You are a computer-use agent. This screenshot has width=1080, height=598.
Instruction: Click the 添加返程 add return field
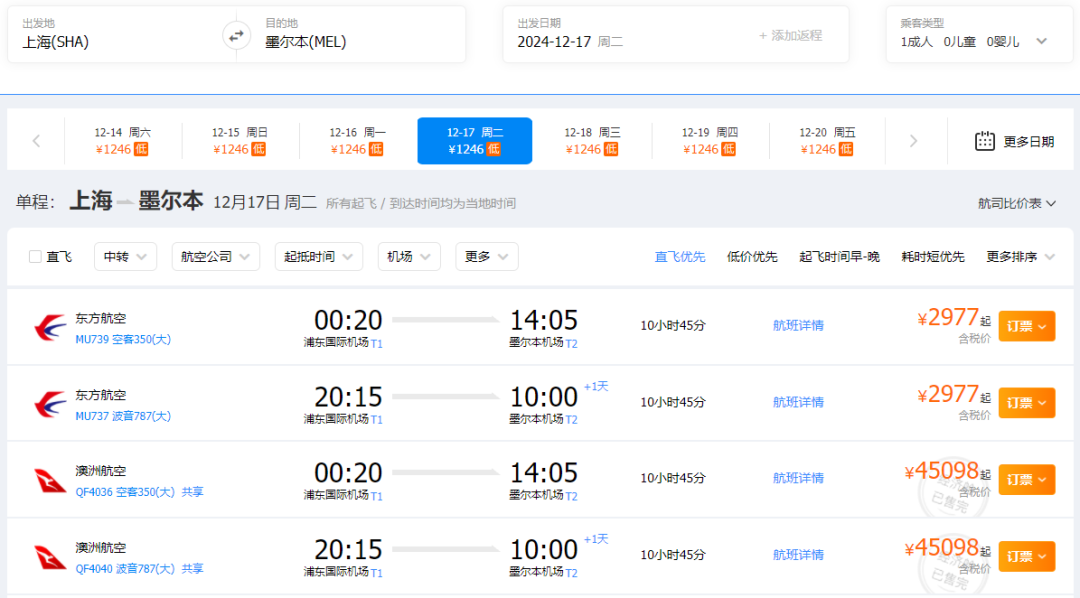click(x=790, y=35)
